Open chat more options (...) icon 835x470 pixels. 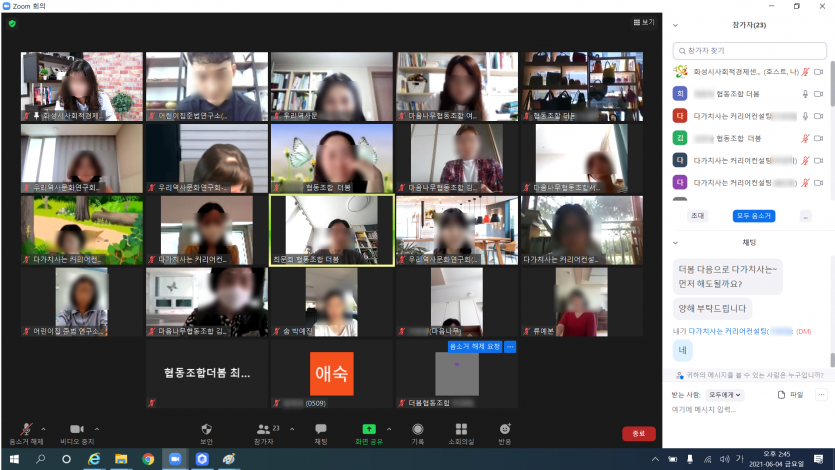[821, 395]
